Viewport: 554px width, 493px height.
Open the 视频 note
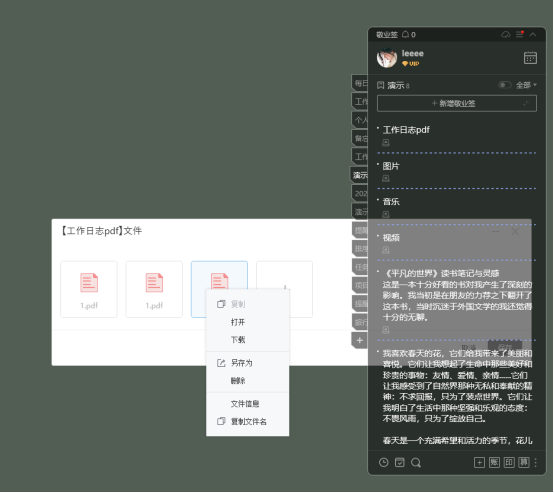coord(391,237)
